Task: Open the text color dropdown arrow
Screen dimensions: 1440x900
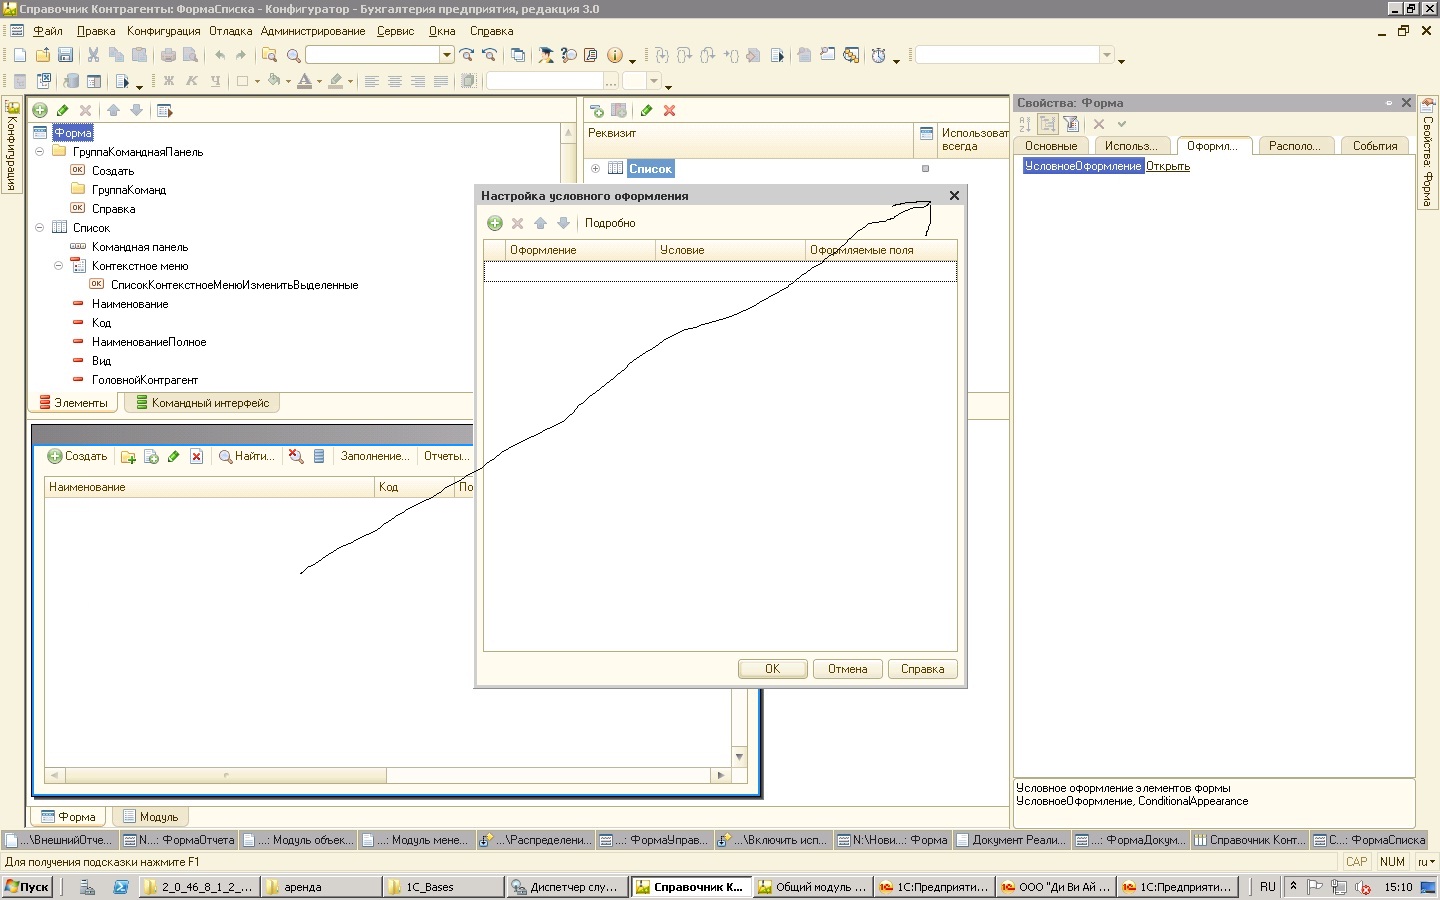Action: (319, 82)
